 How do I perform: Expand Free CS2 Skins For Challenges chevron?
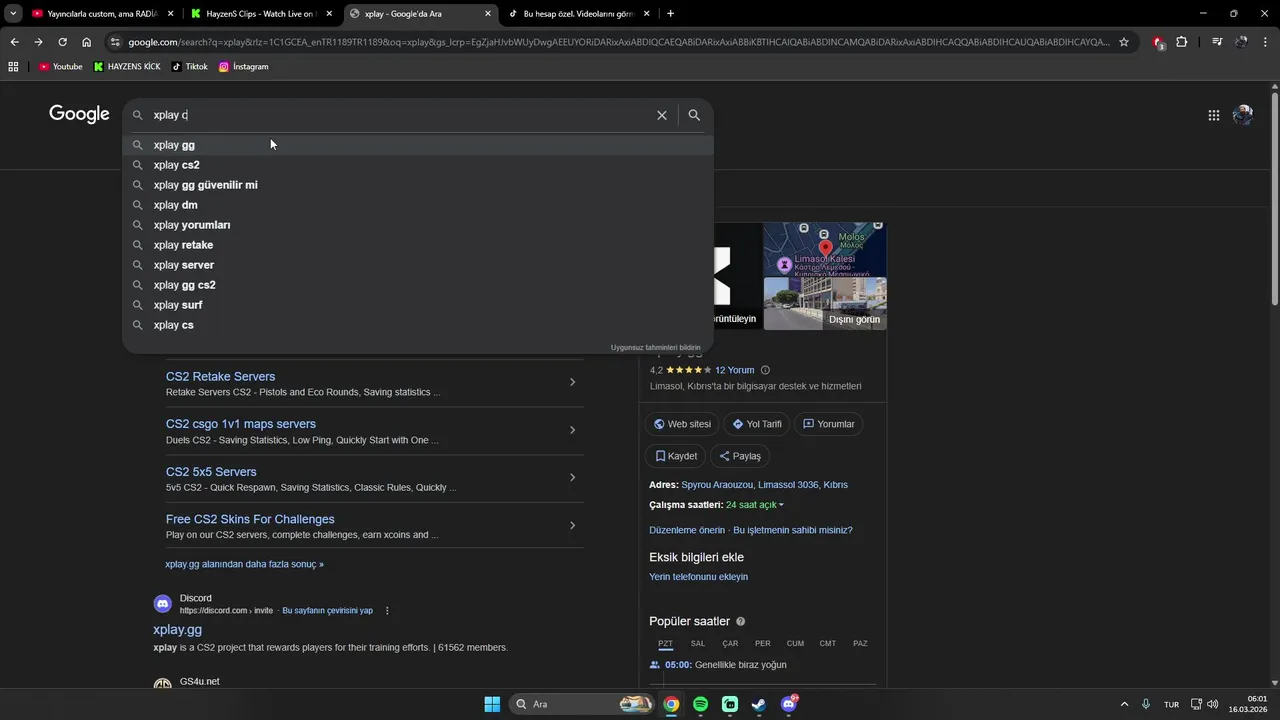coord(572,525)
